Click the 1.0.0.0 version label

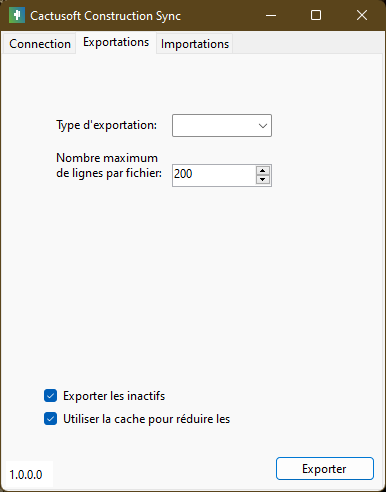click(26, 475)
